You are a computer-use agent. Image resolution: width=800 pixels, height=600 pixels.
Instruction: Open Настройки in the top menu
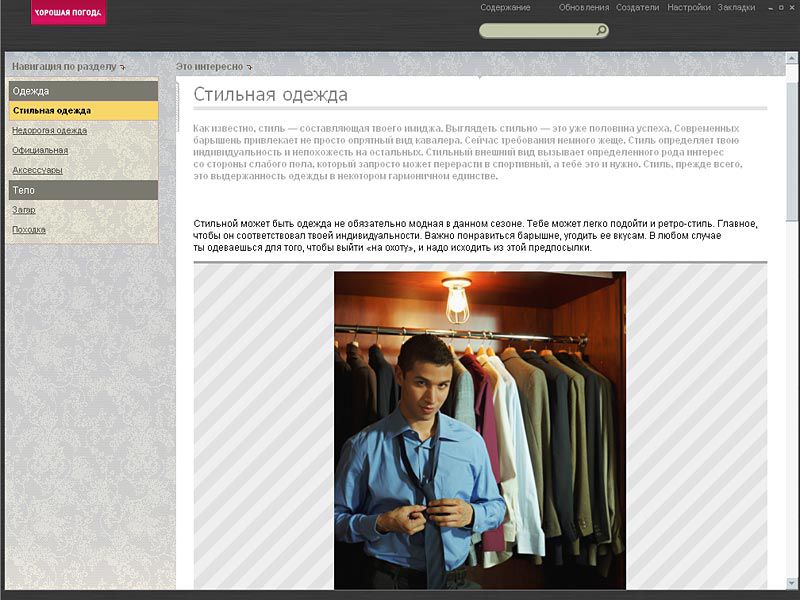pyautogui.click(x=688, y=8)
